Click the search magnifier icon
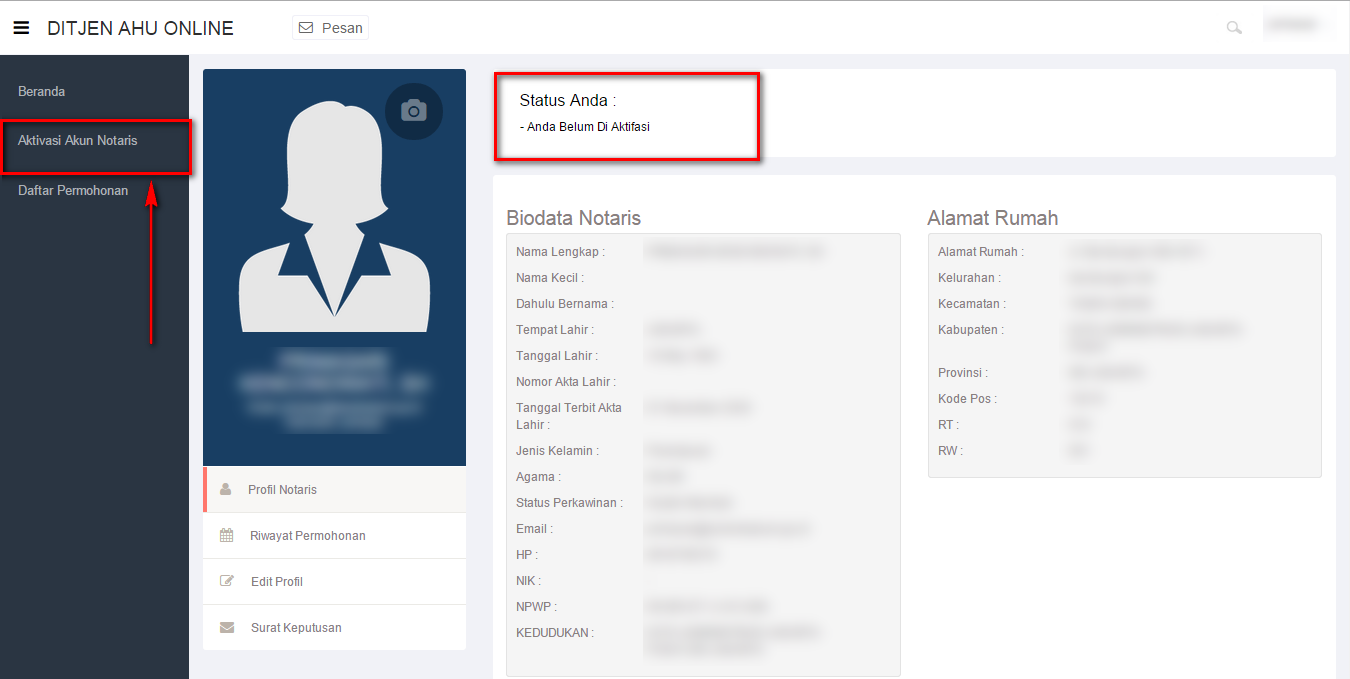This screenshot has width=1350, height=679. [x=1234, y=28]
